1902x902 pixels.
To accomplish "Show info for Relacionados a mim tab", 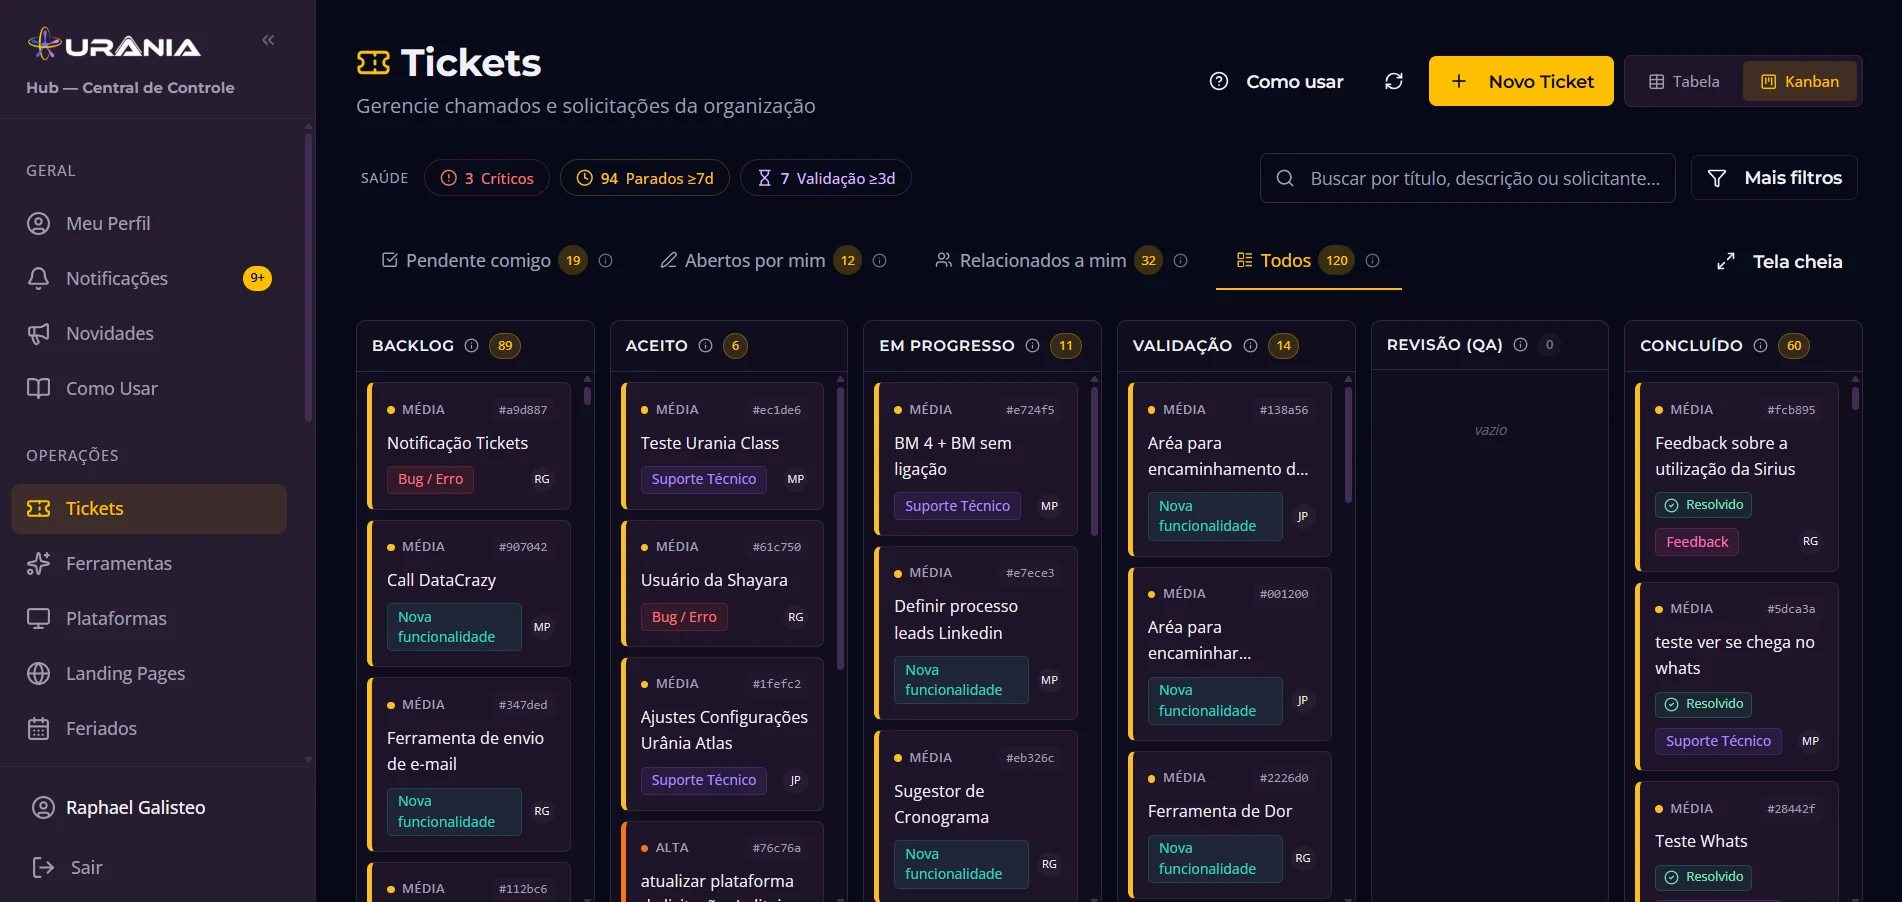I will [x=1180, y=260].
